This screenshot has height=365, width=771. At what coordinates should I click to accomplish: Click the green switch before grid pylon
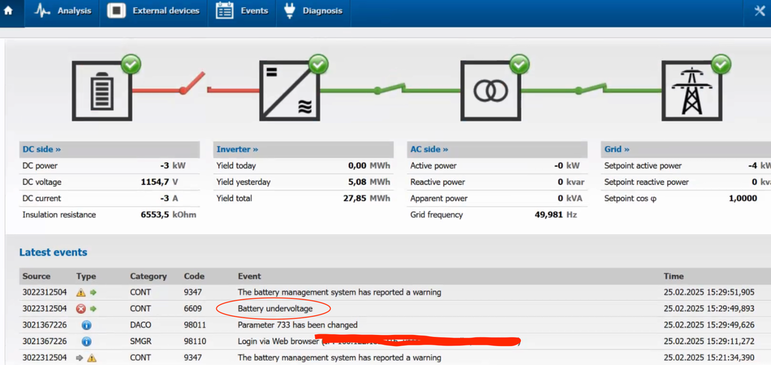coord(590,89)
